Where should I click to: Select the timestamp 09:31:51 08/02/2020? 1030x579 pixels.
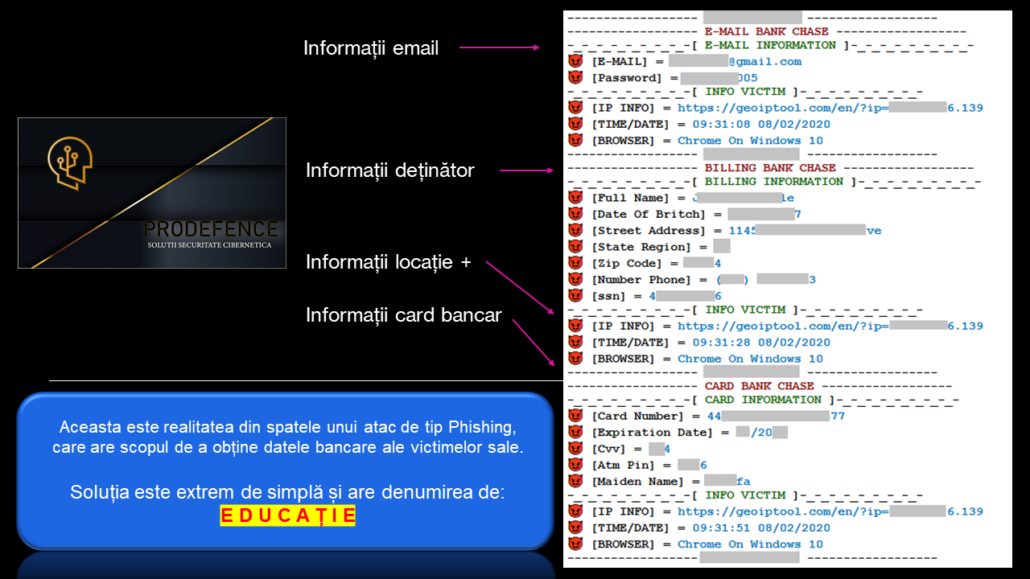point(761,527)
